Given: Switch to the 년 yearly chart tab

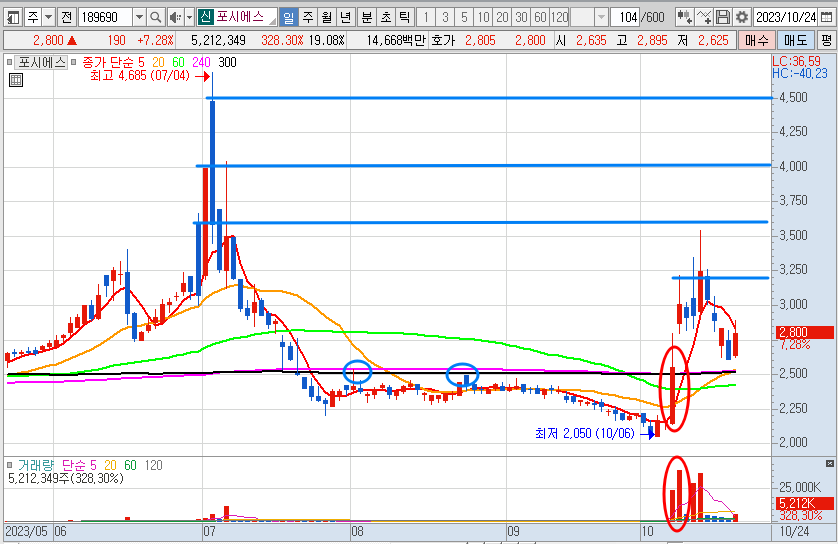Looking at the screenshot, I should coord(345,17).
